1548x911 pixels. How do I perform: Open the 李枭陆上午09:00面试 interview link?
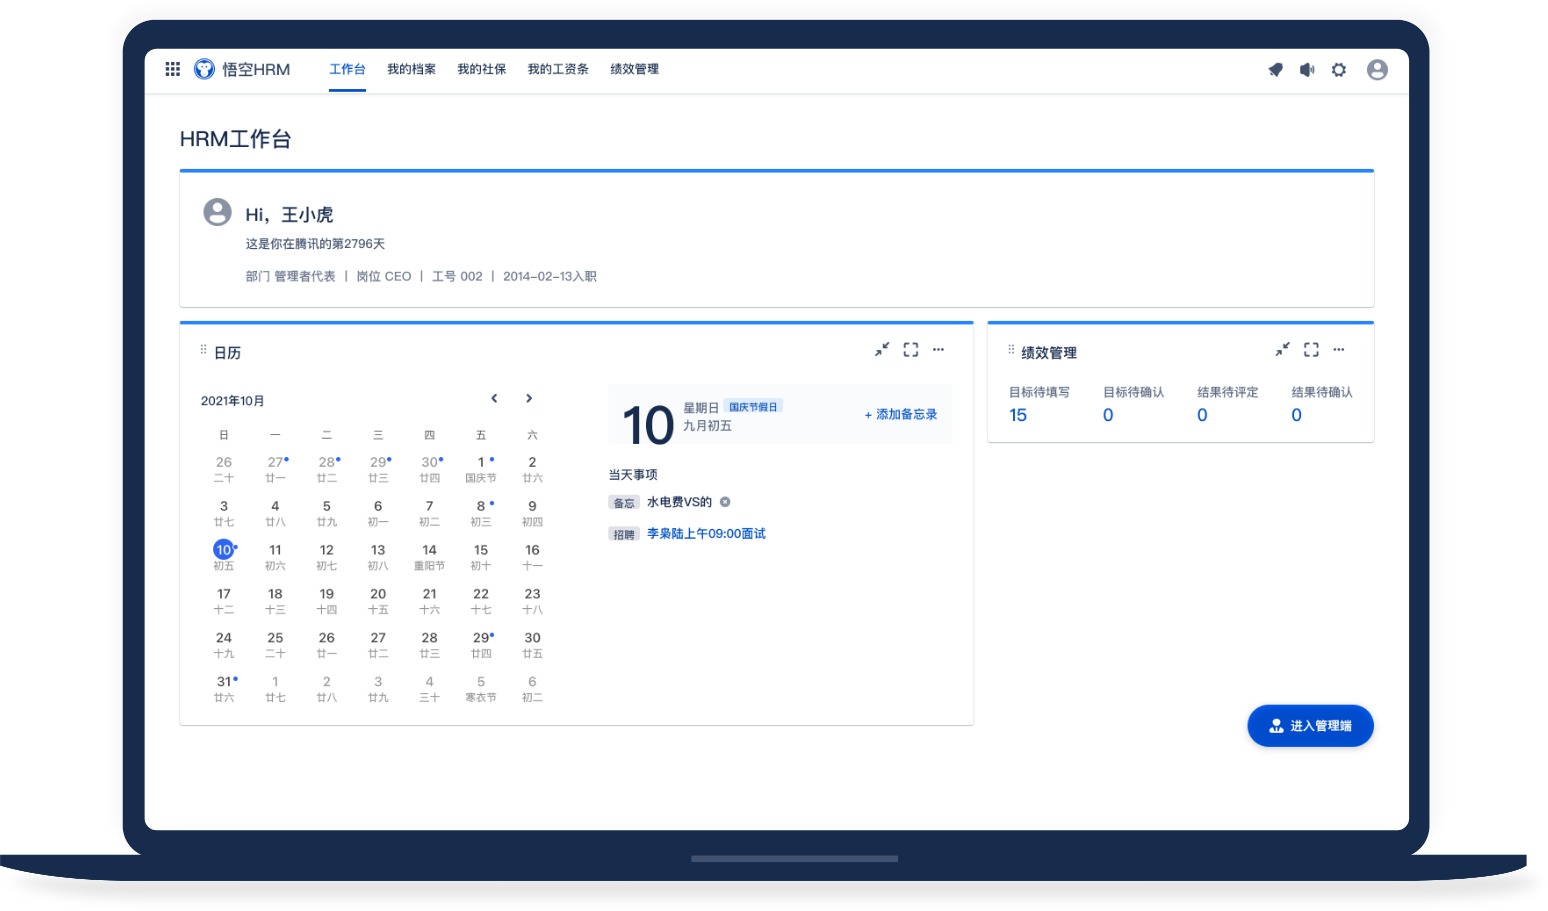706,534
